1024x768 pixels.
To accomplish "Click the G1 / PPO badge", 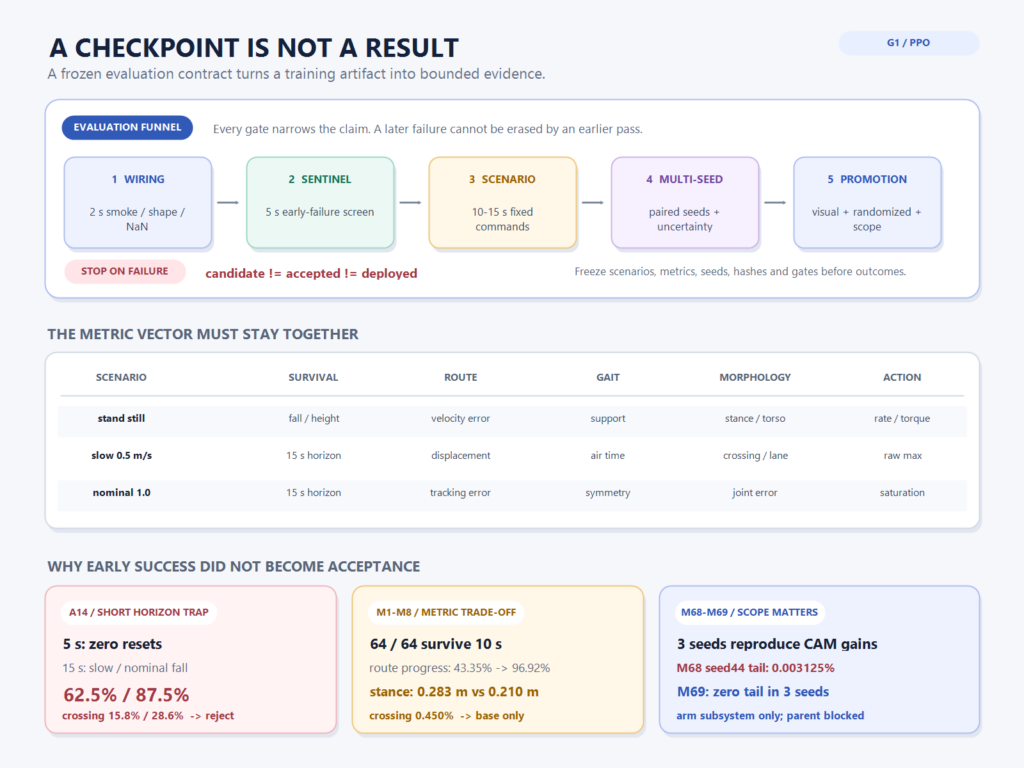I will [x=908, y=43].
